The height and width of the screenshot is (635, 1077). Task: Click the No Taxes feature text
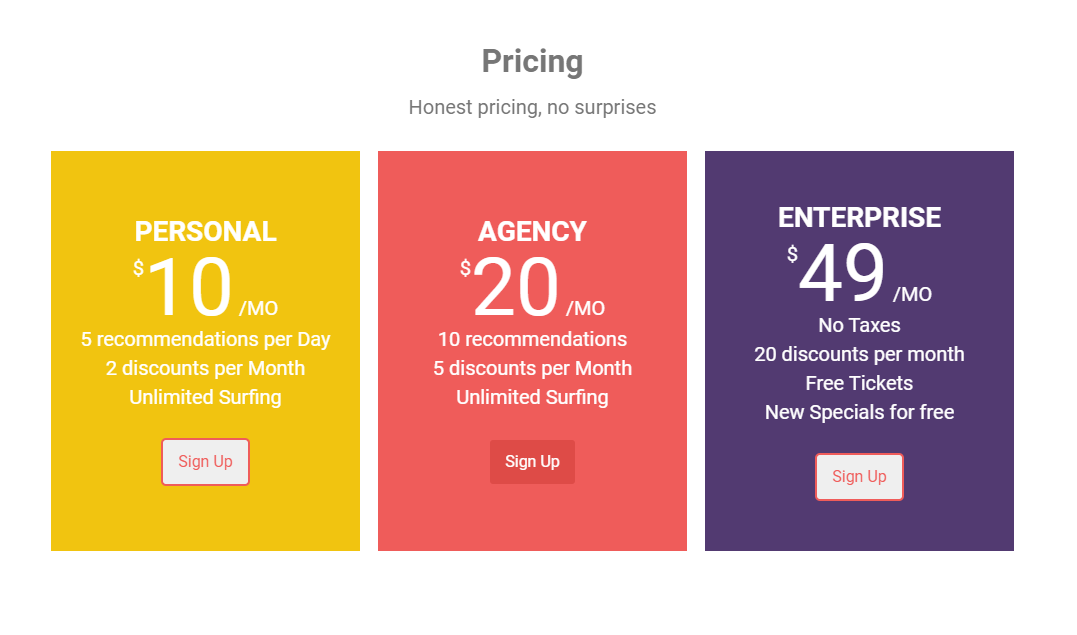(x=859, y=325)
